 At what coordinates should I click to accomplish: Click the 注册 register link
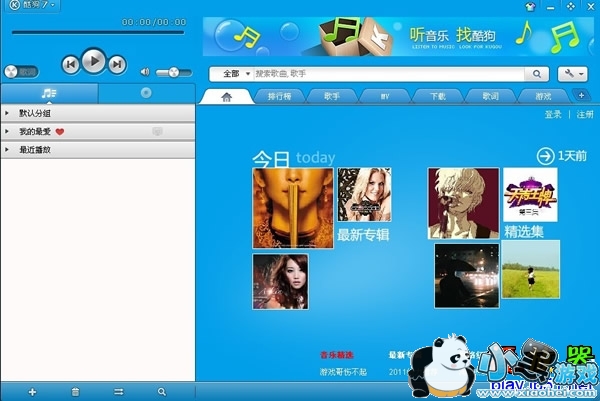[x=585, y=114]
